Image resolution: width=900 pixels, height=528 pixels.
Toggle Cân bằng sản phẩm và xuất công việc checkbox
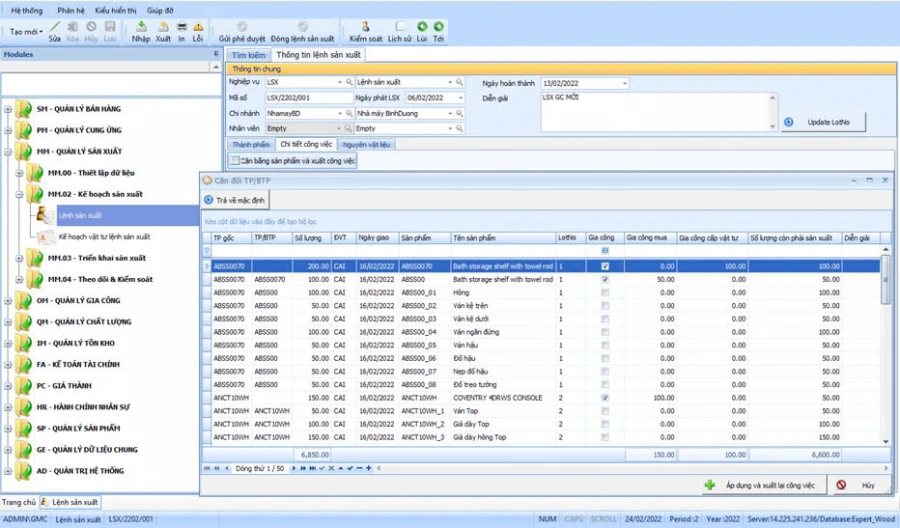235,161
